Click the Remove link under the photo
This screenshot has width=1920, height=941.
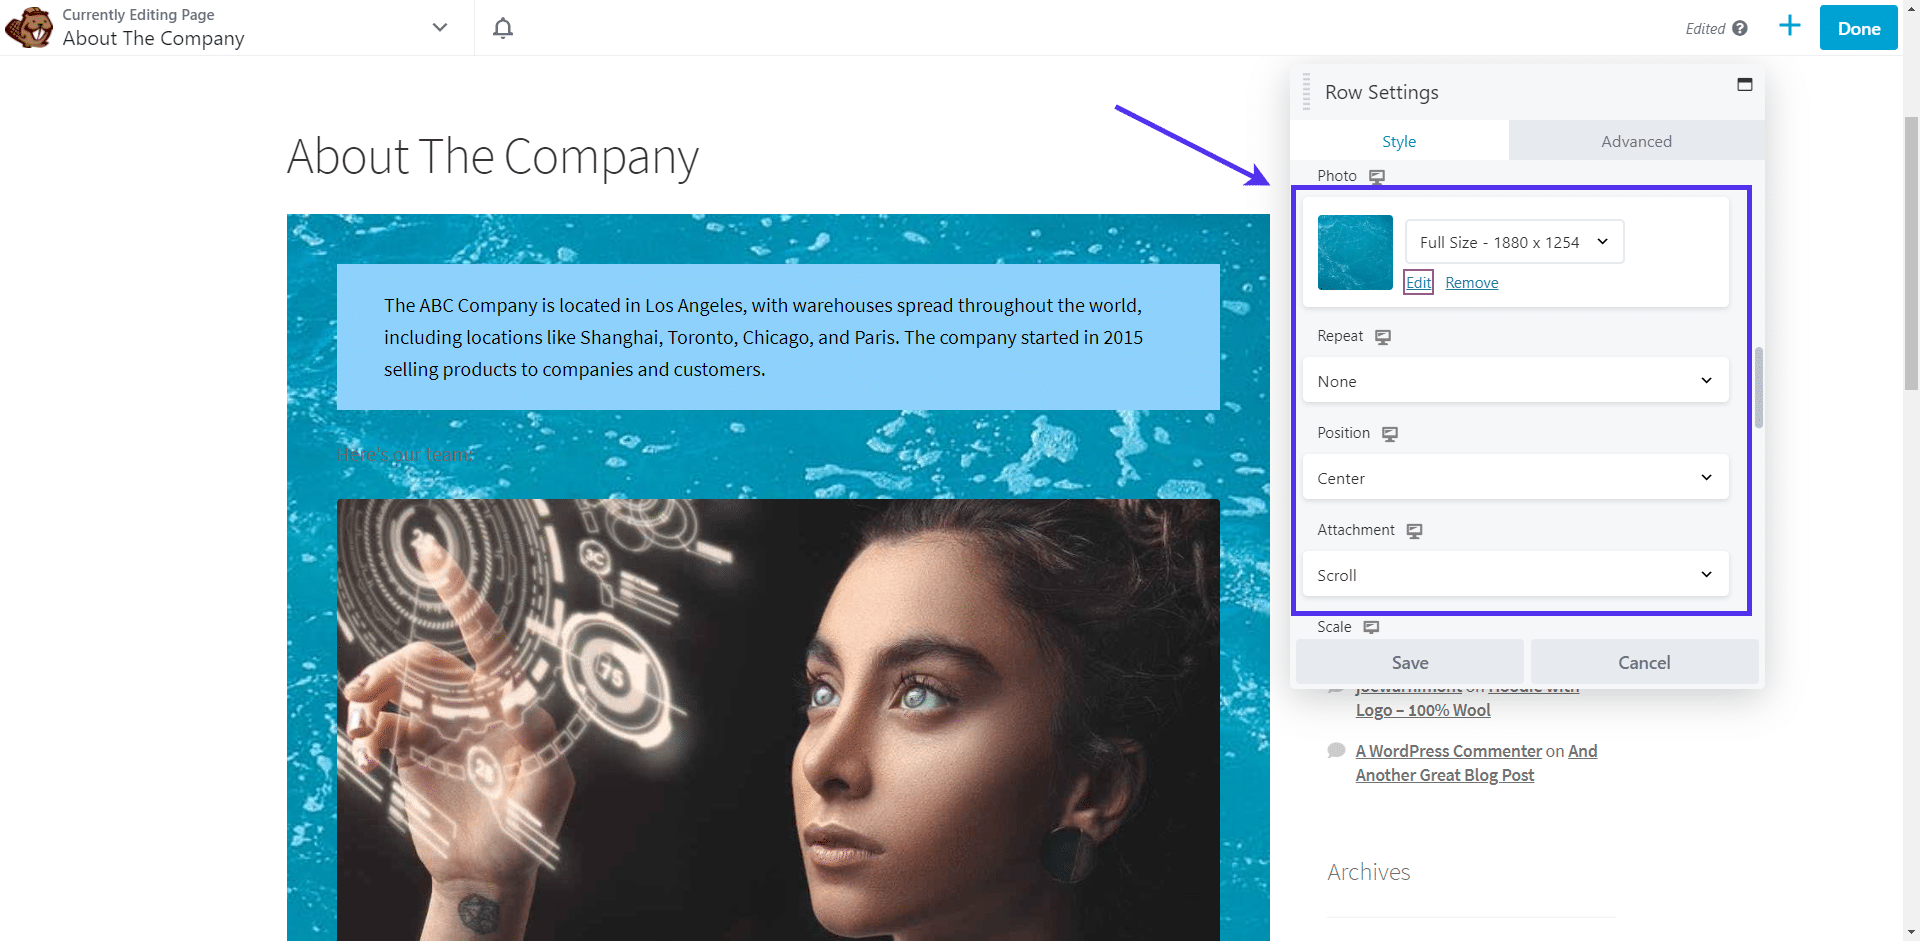click(1471, 282)
